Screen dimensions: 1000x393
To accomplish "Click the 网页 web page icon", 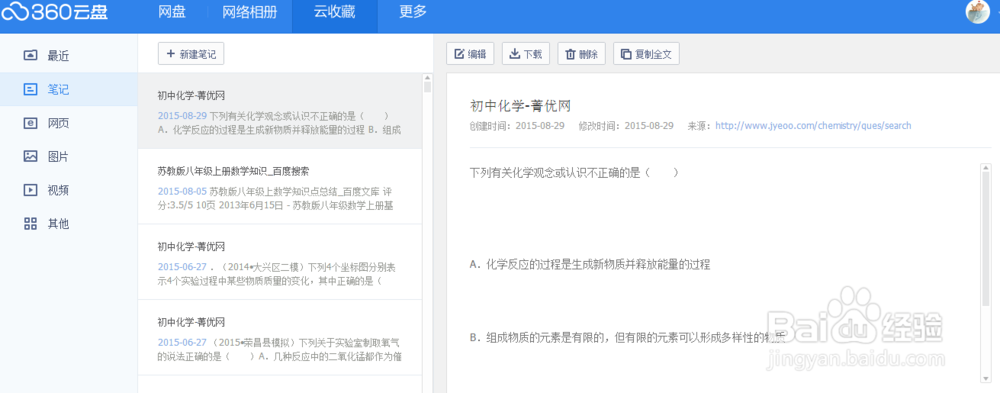I will (x=30, y=123).
